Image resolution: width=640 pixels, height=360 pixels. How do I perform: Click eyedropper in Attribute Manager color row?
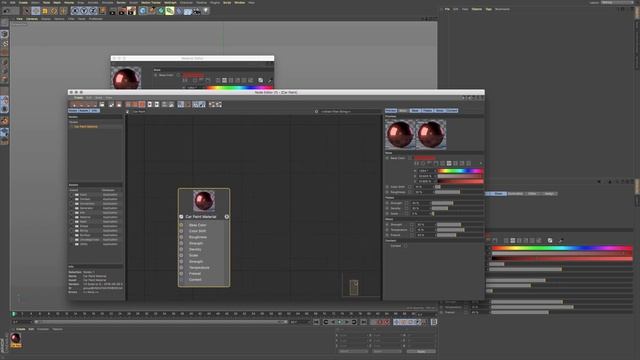click(560, 240)
